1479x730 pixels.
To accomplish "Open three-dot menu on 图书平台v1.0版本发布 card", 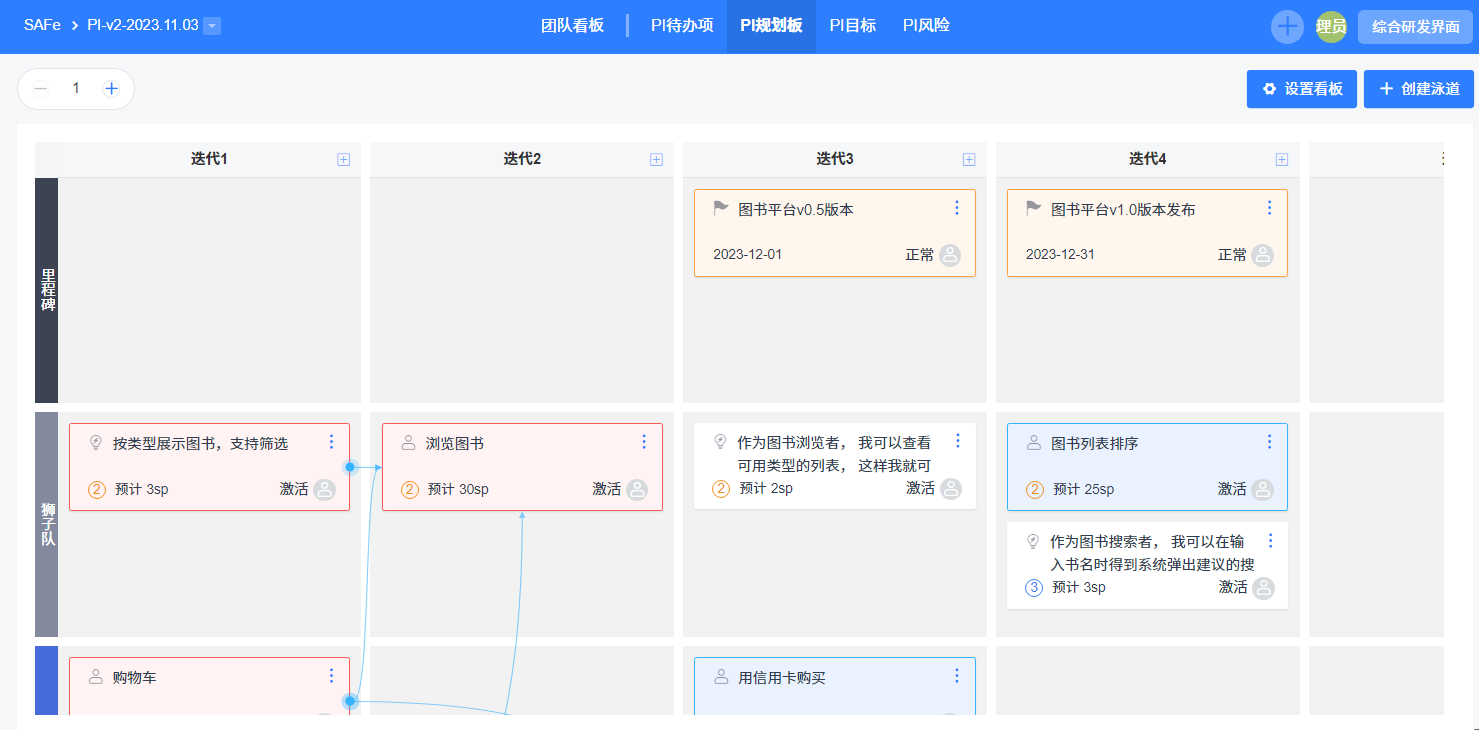I will pyautogui.click(x=1269, y=208).
